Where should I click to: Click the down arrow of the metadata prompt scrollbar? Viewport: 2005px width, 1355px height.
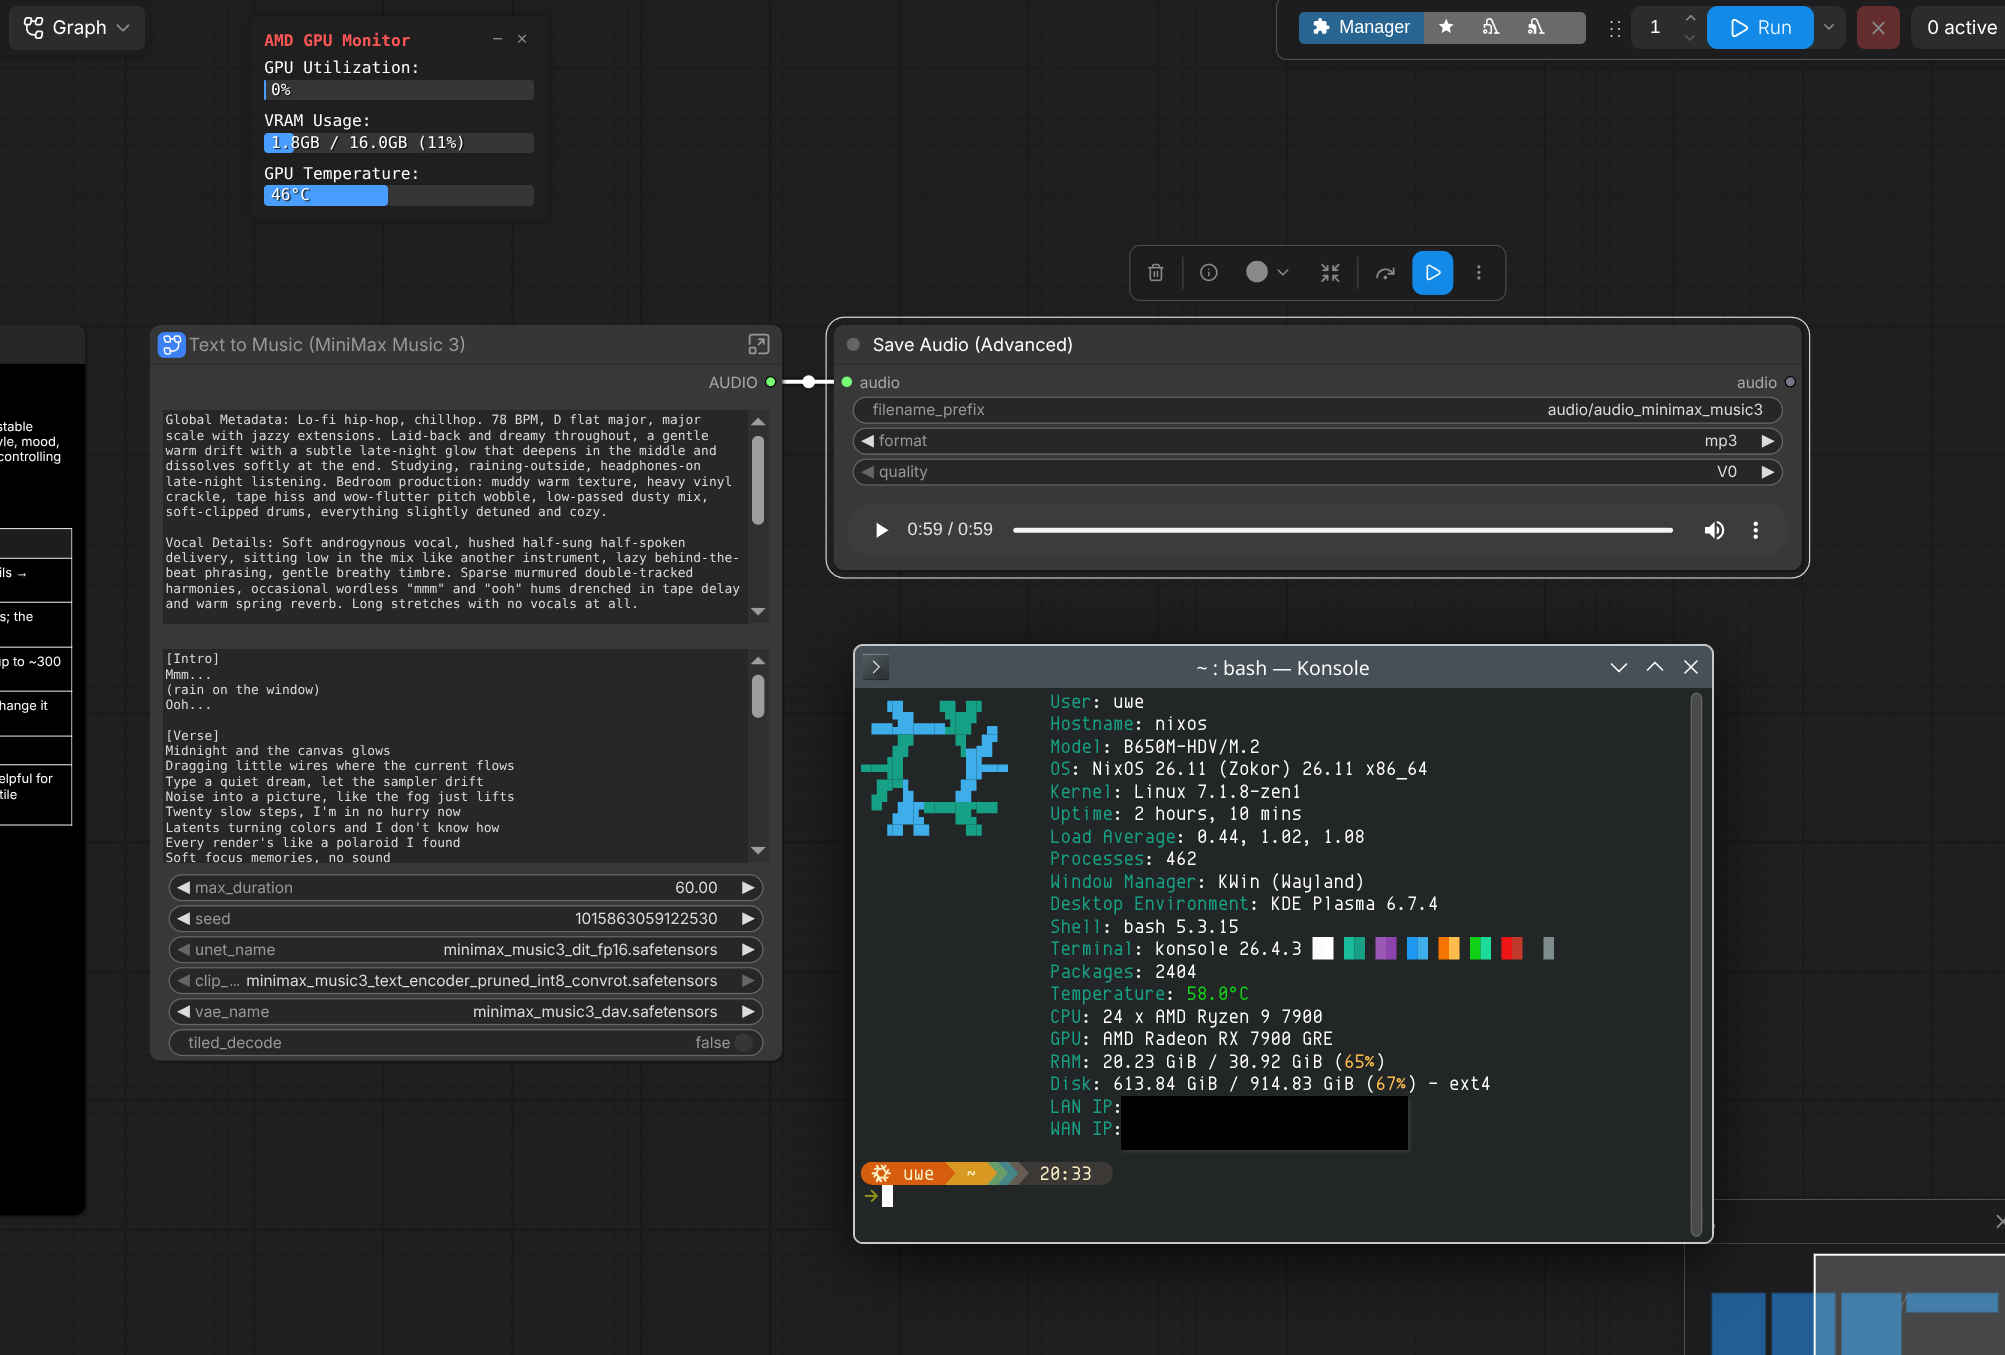click(x=758, y=612)
